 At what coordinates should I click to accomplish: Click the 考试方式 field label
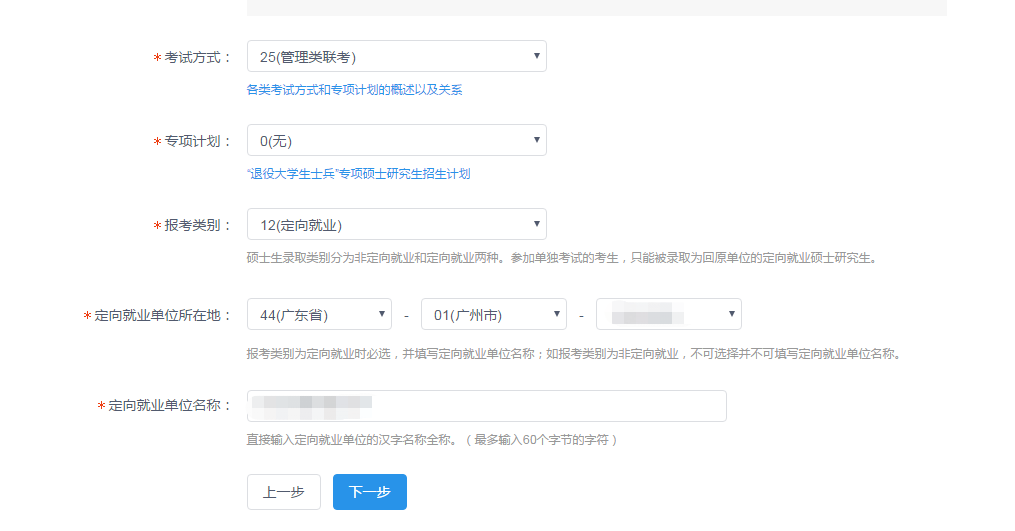click(197, 57)
